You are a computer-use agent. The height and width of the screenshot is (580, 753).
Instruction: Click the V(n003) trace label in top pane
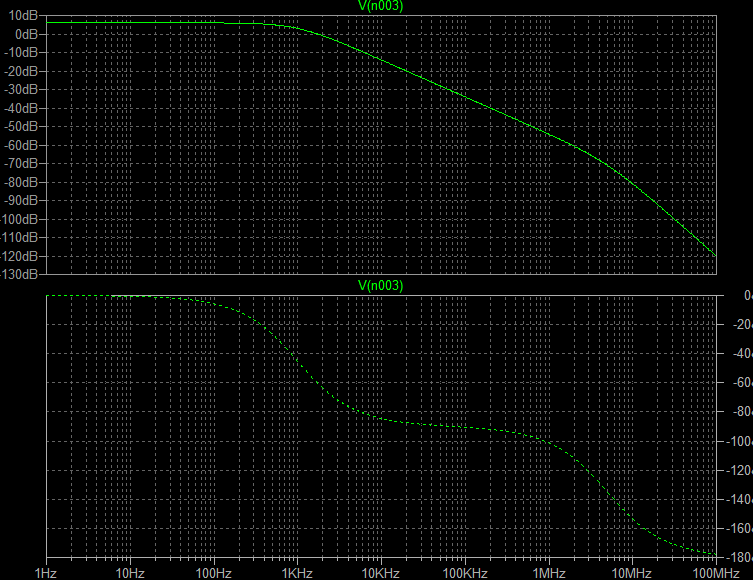pyautogui.click(x=380, y=6)
